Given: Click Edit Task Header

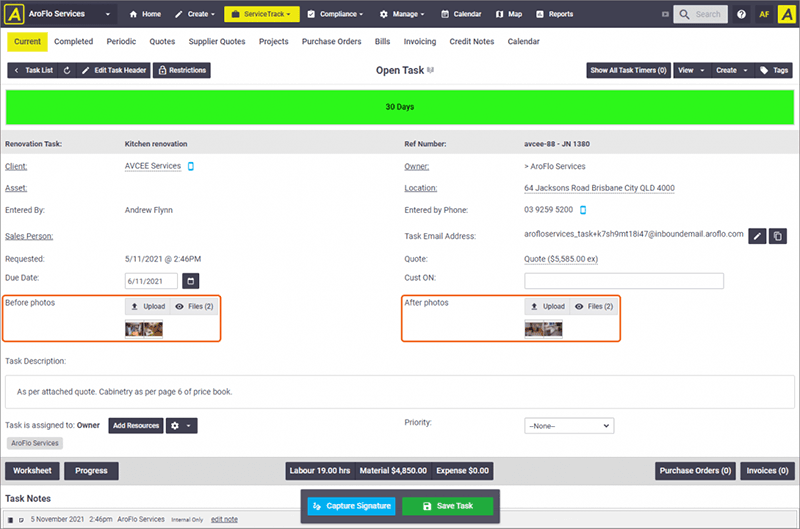Looking at the screenshot, I should click(x=113, y=70).
